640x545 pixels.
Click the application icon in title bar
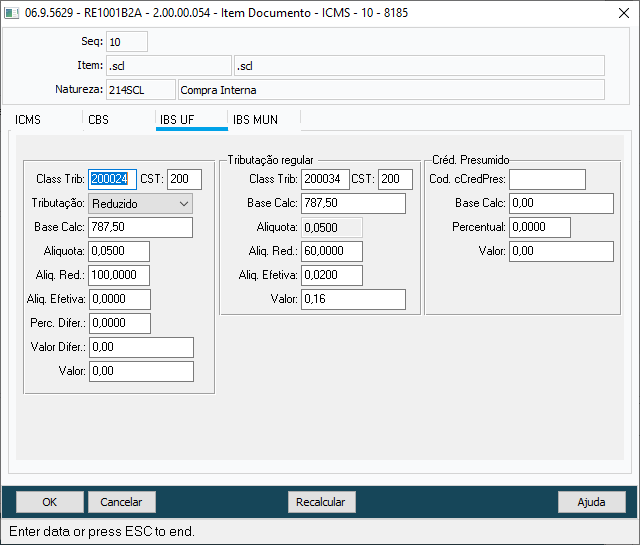11,13
